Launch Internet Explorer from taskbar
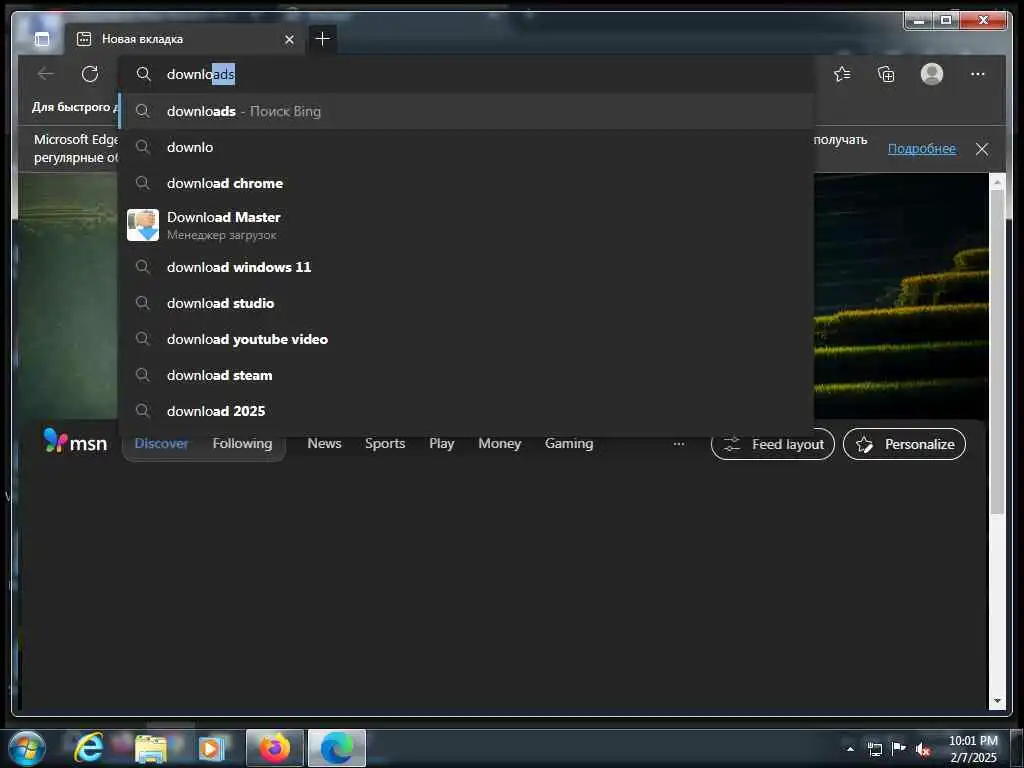This screenshot has width=1024, height=768. coord(88,748)
